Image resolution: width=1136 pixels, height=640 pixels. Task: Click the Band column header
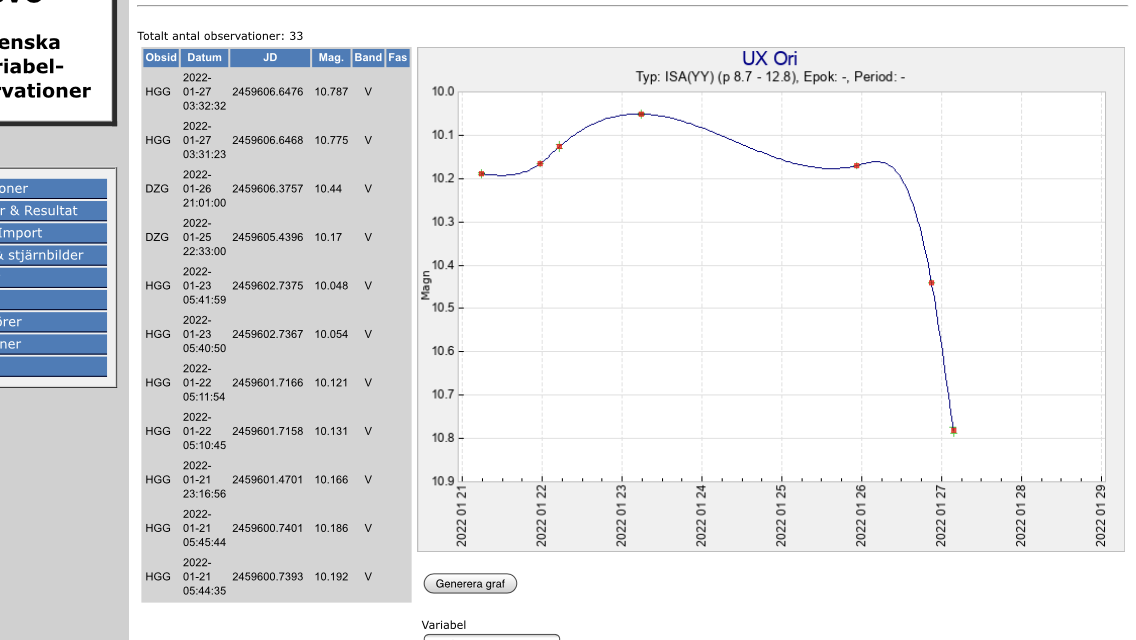[368, 58]
